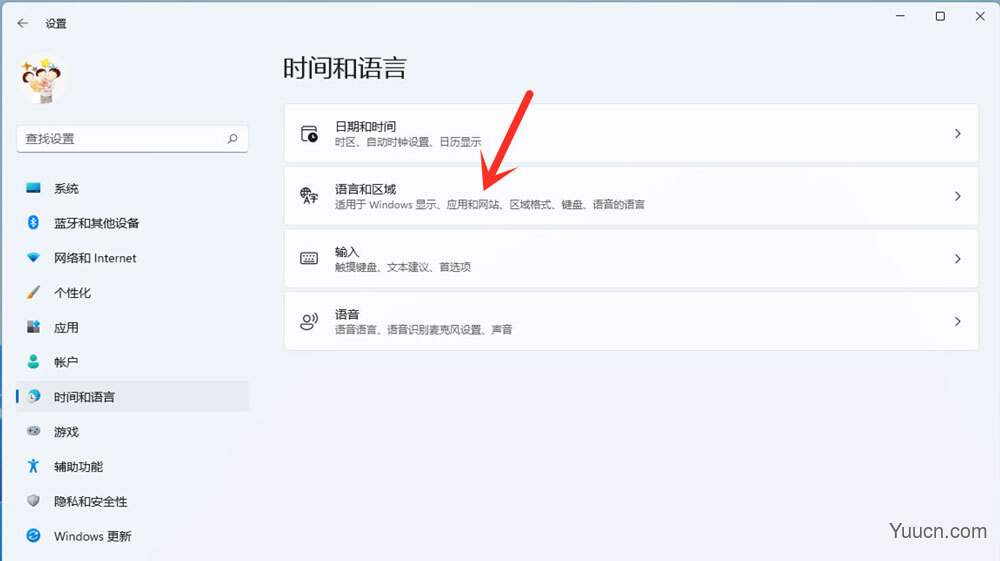Focus the 查找设置 search box
Image resolution: width=1000 pixels, height=561 pixels.
tap(132, 138)
